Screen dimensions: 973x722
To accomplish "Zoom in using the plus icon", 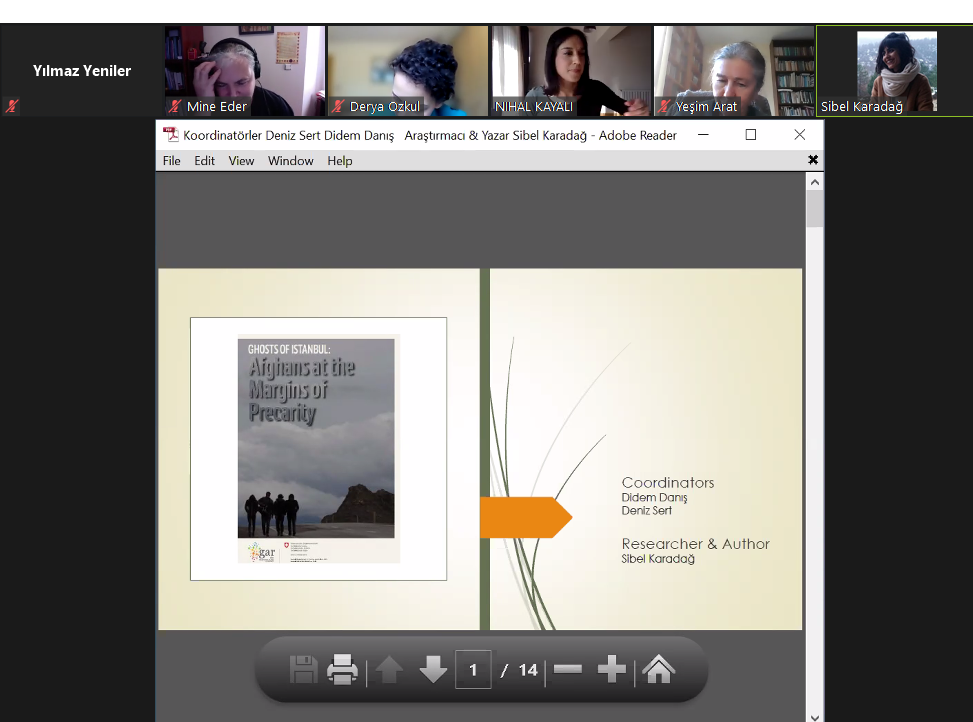I will click(x=611, y=670).
